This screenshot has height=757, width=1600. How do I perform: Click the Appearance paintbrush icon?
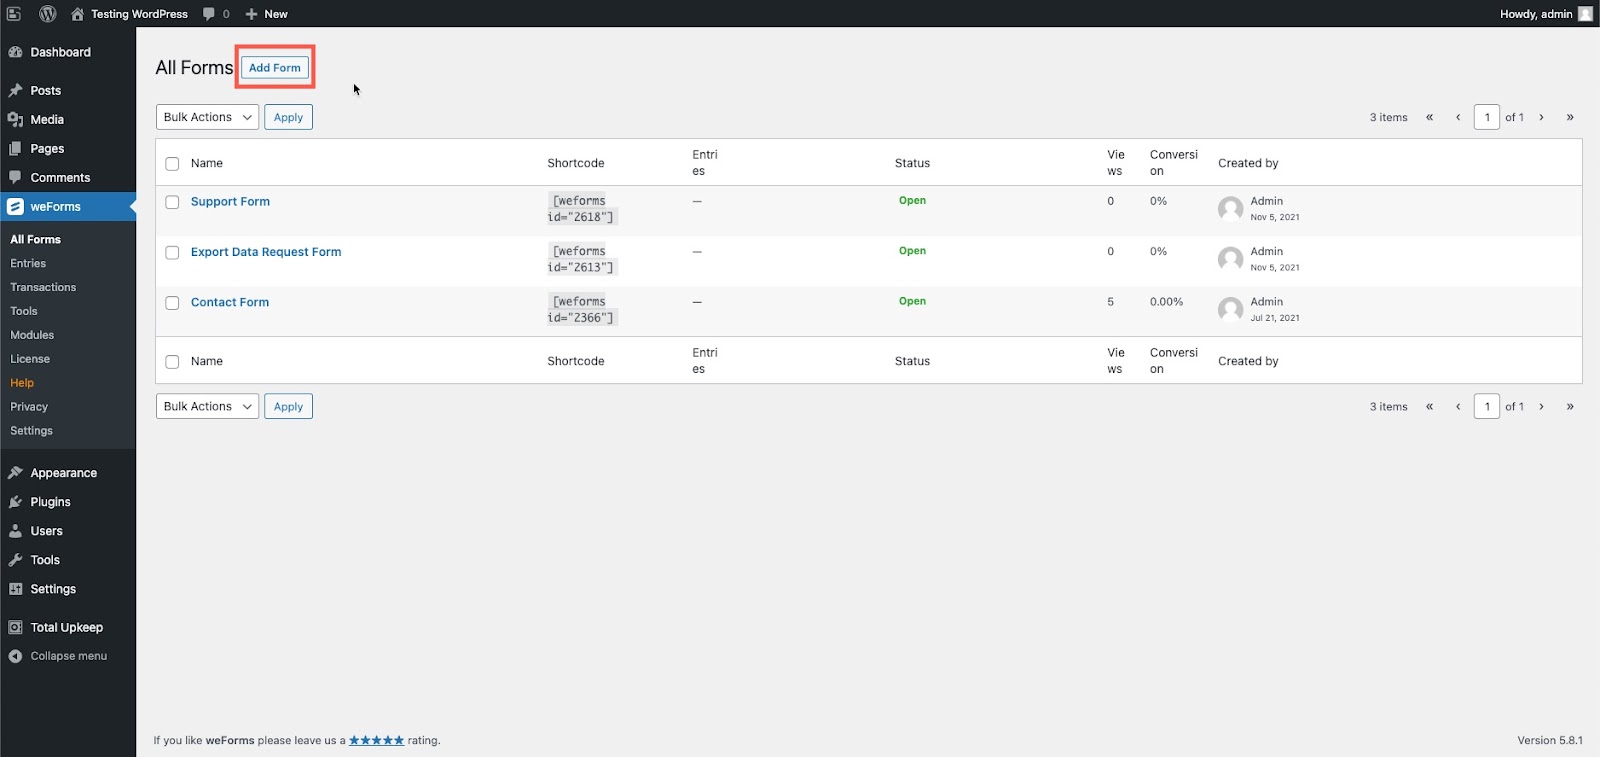click(x=16, y=472)
